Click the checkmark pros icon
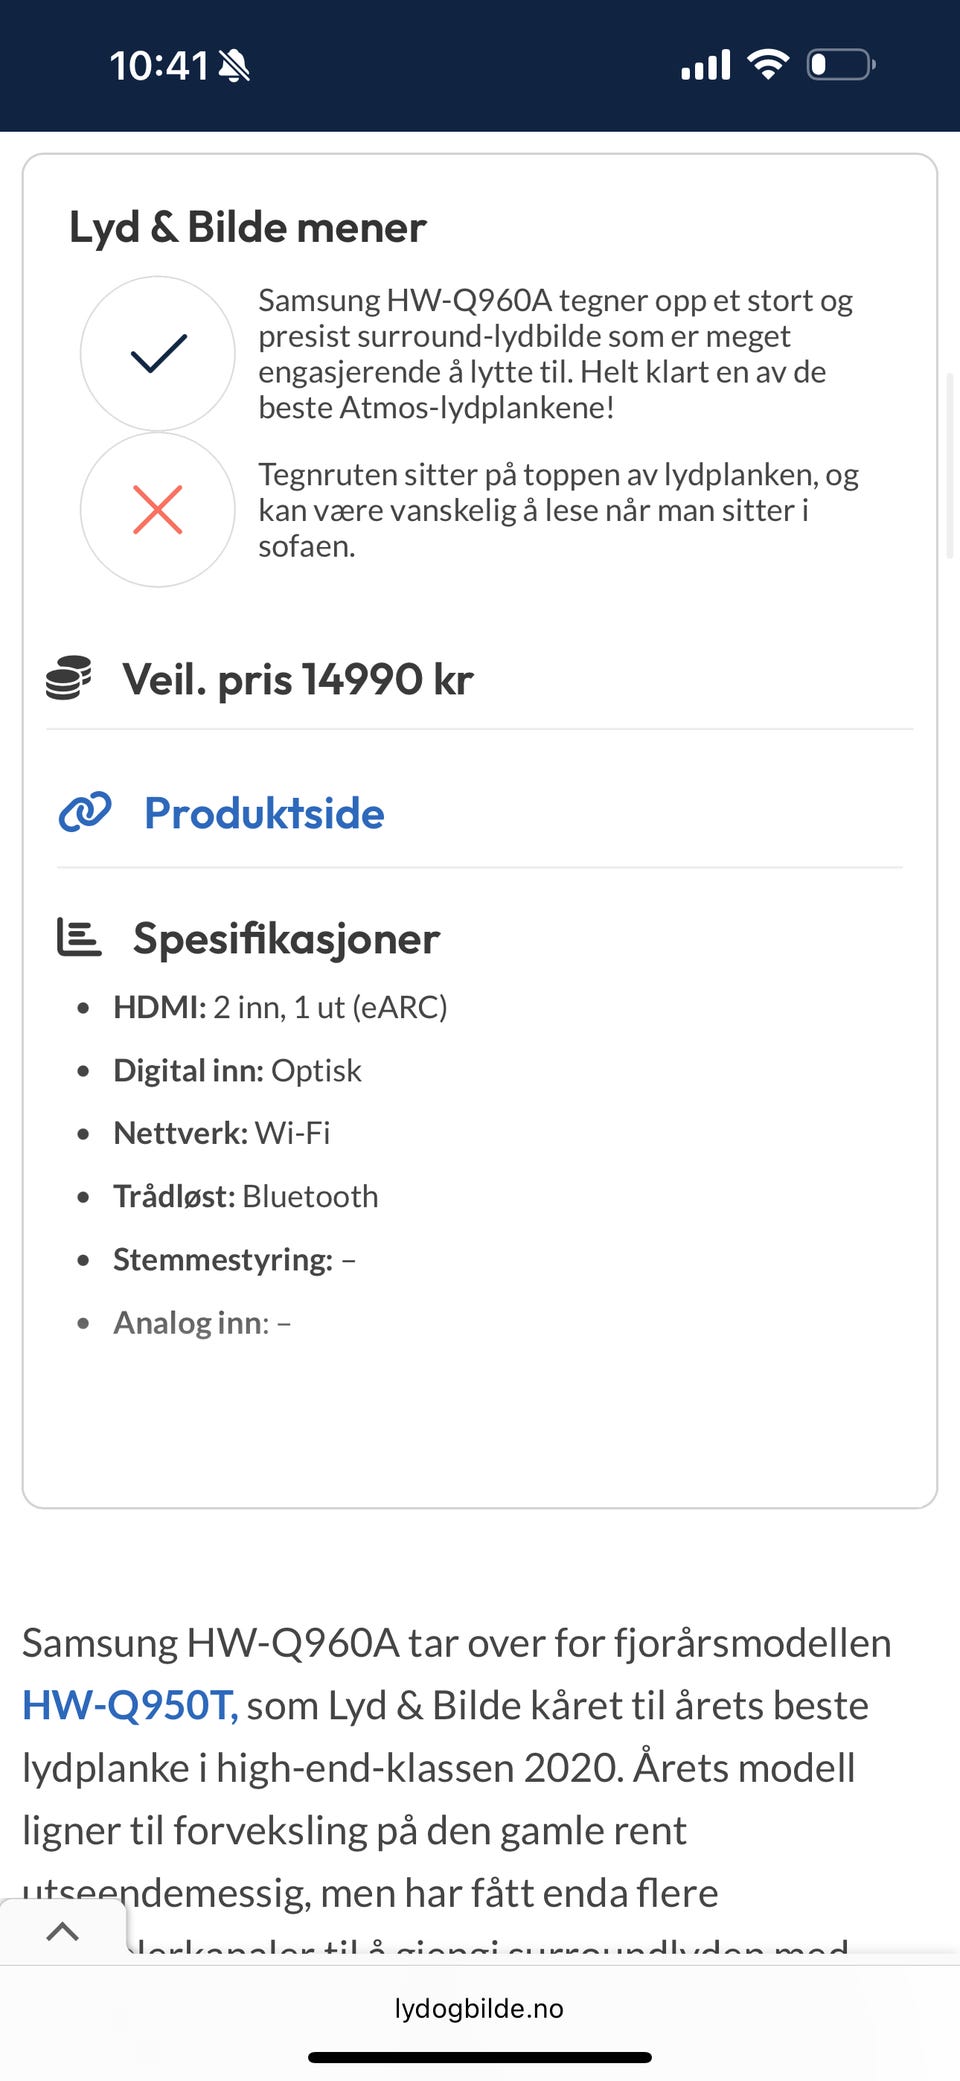Screen dimensions: 960x2081 [157, 354]
